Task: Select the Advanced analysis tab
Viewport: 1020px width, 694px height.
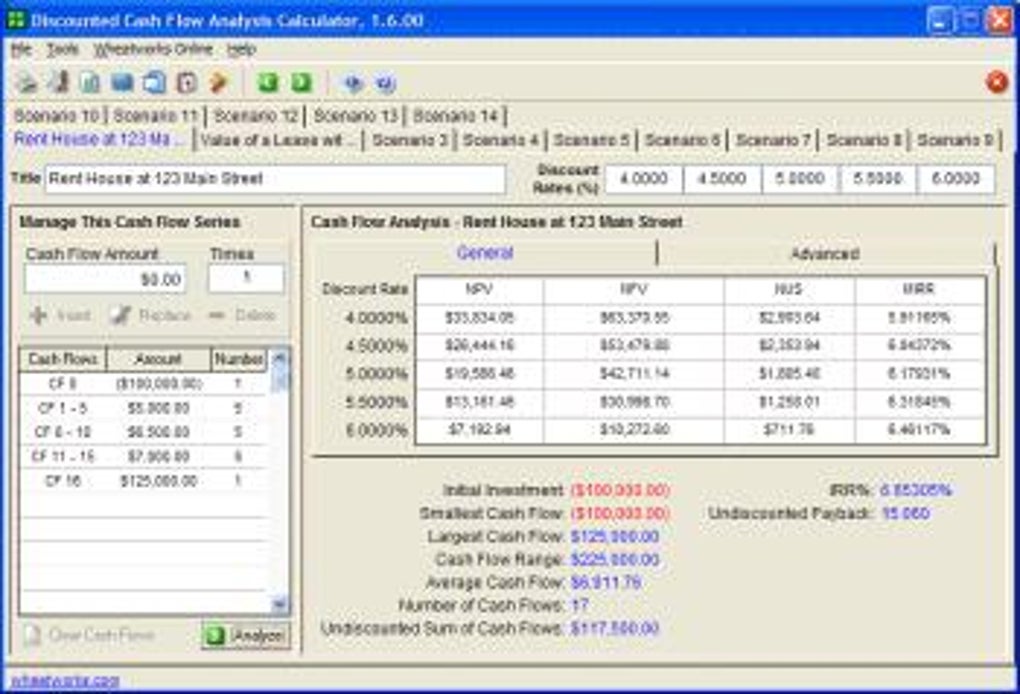Action: tap(825, 253)
